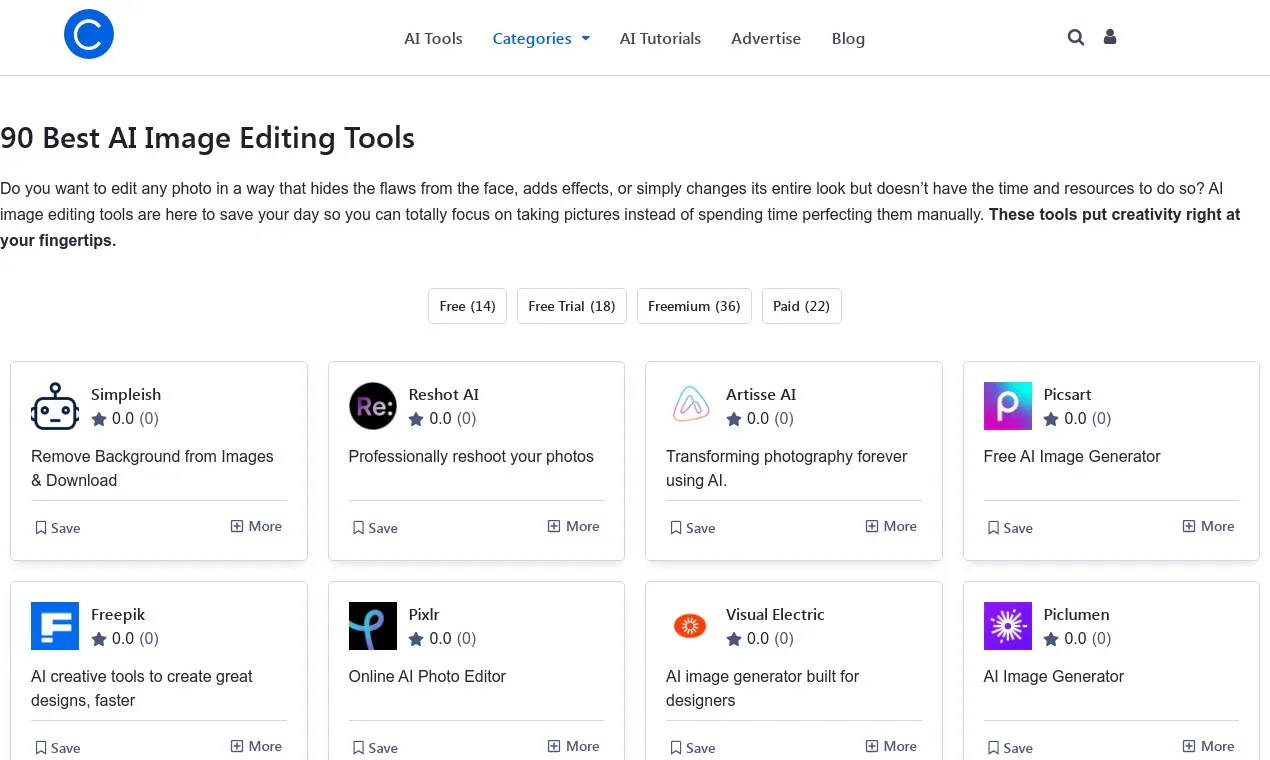Save Simpleish with the bookmark button
This screenshot has width=1270, height=760.
(57, 528)
